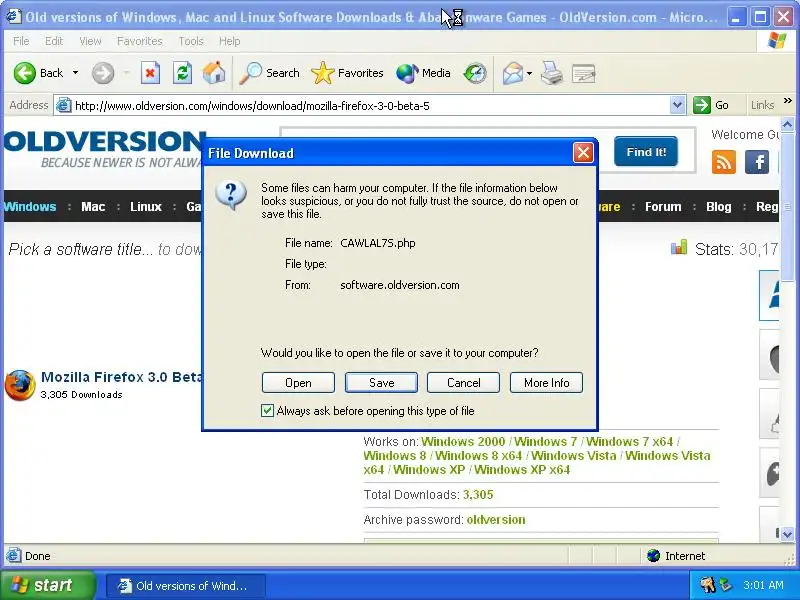Image resolution: width=800 pixels, height=600 pixels.
Task: Open the History clock icon
Action: pos(475,73)
